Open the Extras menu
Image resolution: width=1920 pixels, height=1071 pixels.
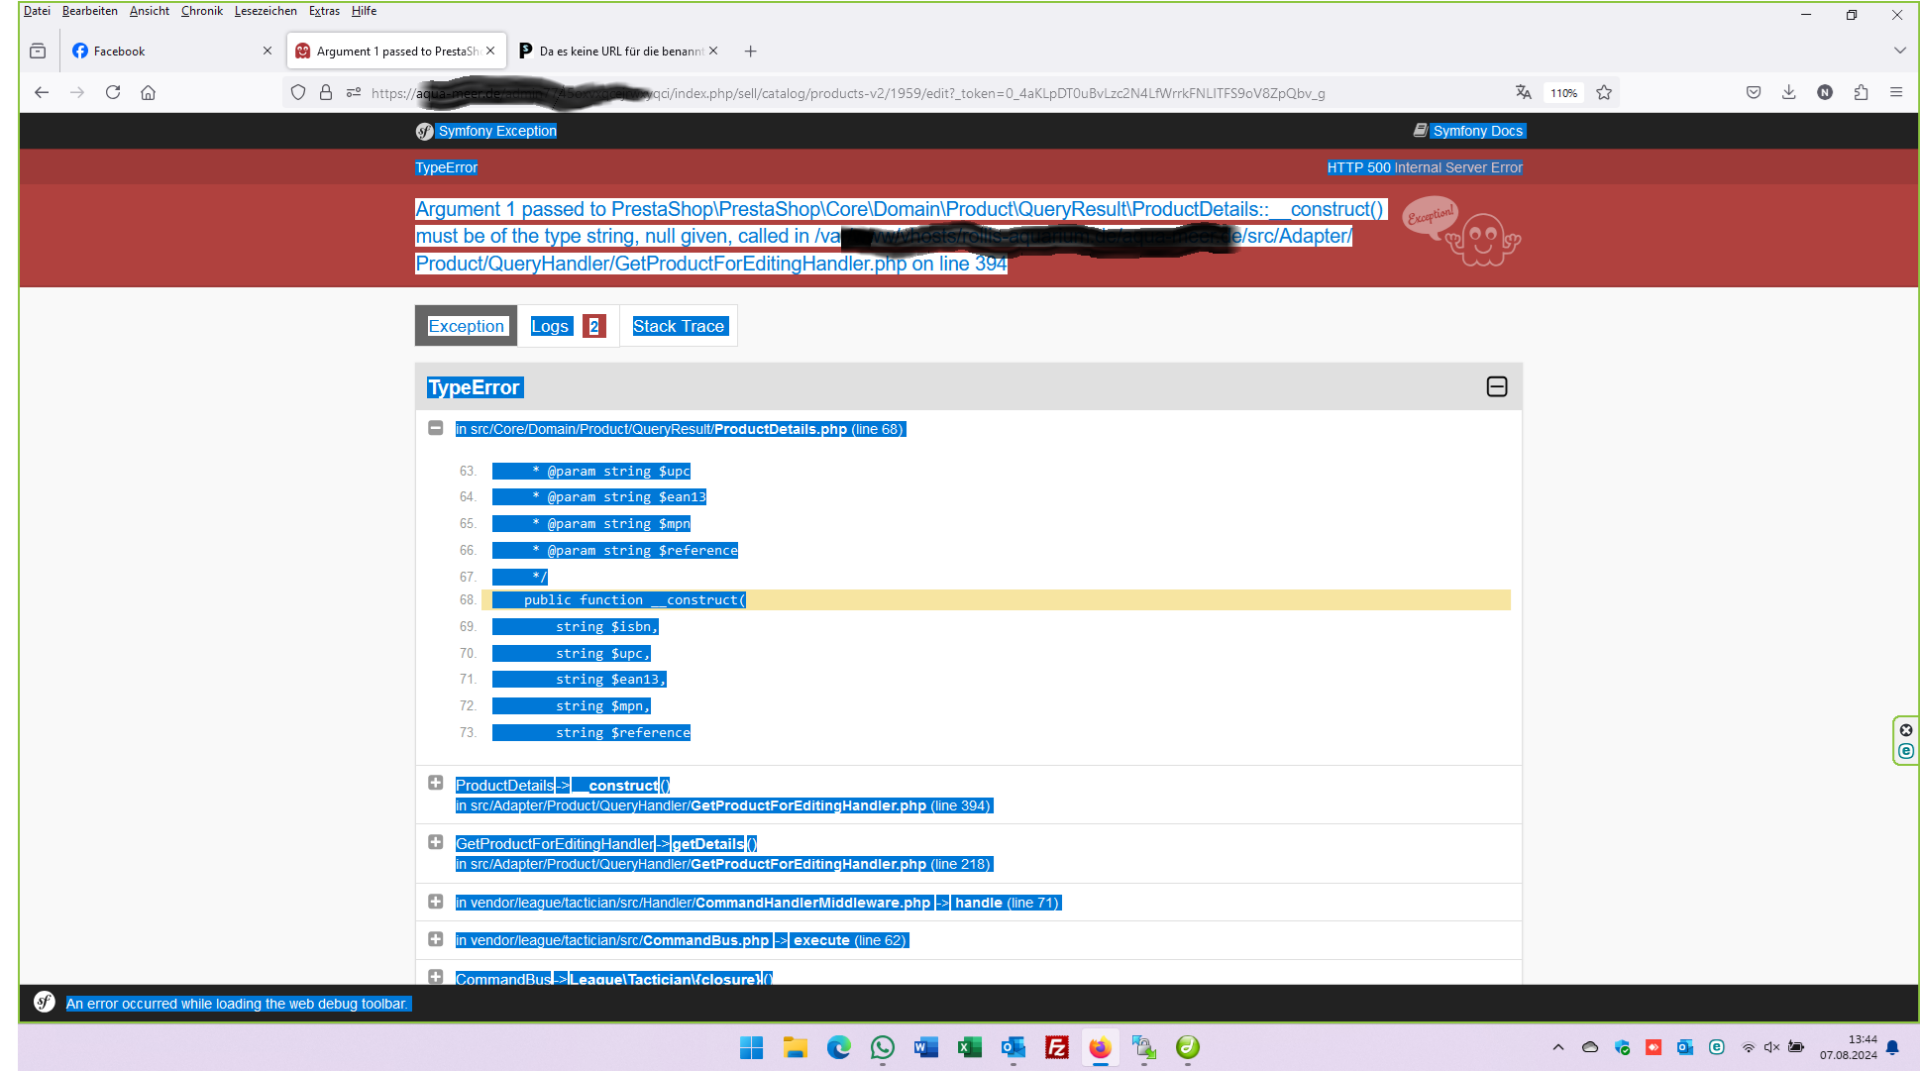click(x=324, y=11)
